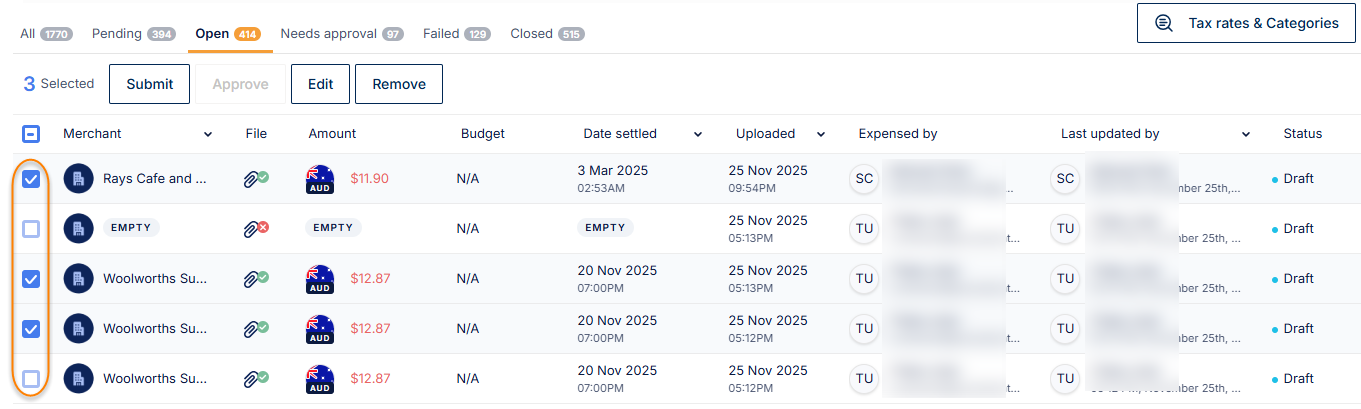Click the missing attachment icon on EMPTY row
Image resolution: width=1361 pixels, height=409 pixels.
[x=256, y=229]
